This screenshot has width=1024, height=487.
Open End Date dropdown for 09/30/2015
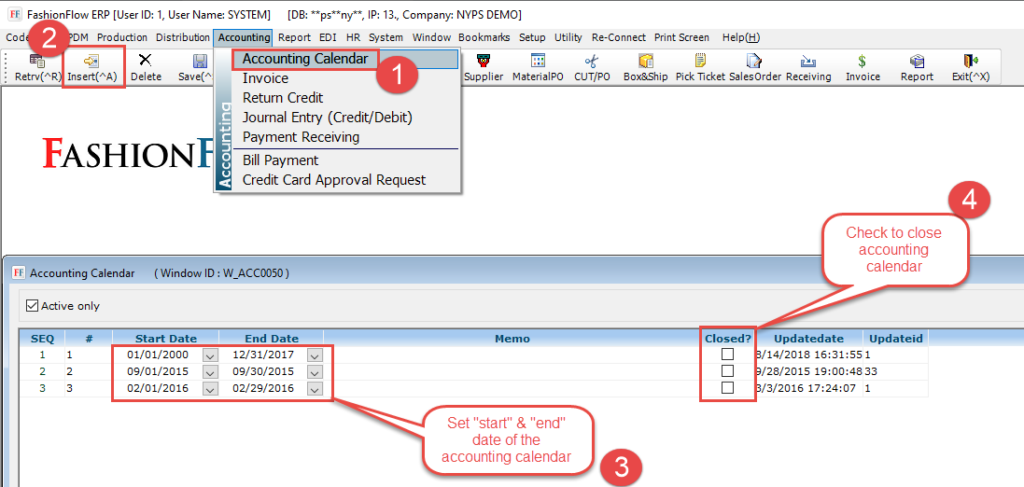pos(314,371)
